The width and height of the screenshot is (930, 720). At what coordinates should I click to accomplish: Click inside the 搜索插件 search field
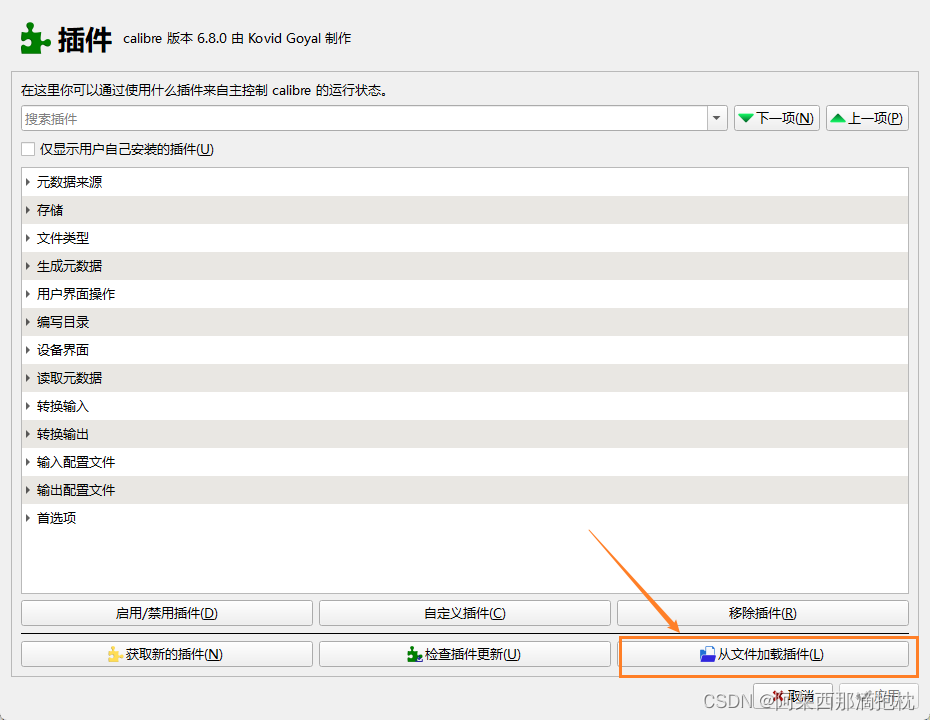pos(364,119)
